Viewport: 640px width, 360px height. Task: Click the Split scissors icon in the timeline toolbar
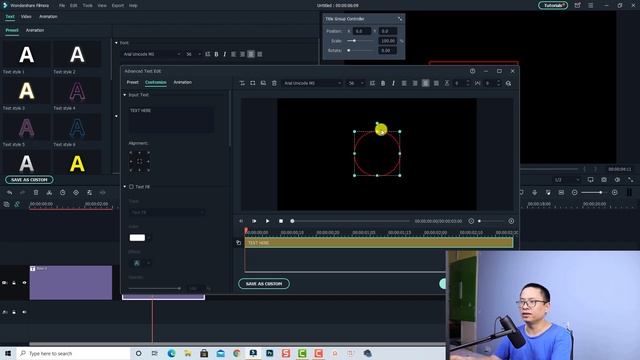coord(49,192)
